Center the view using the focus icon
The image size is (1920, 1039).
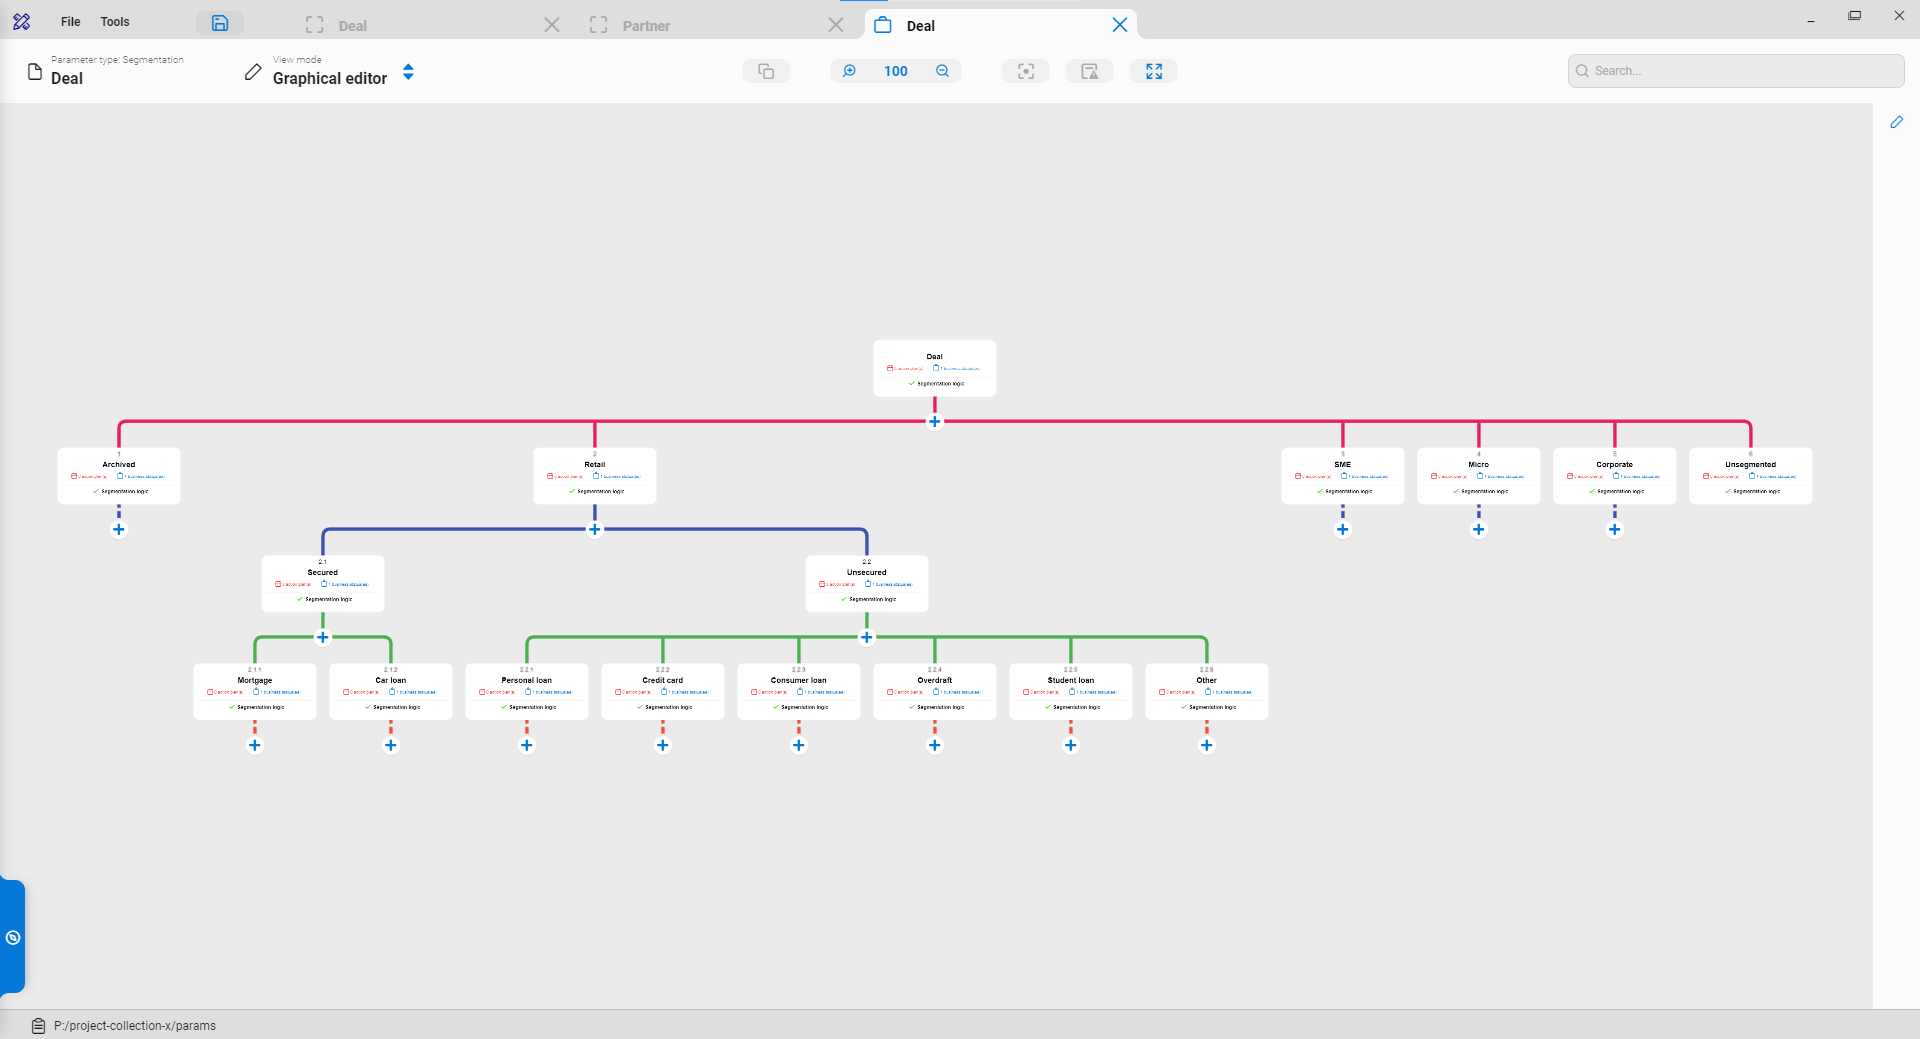coord(1026,71)
